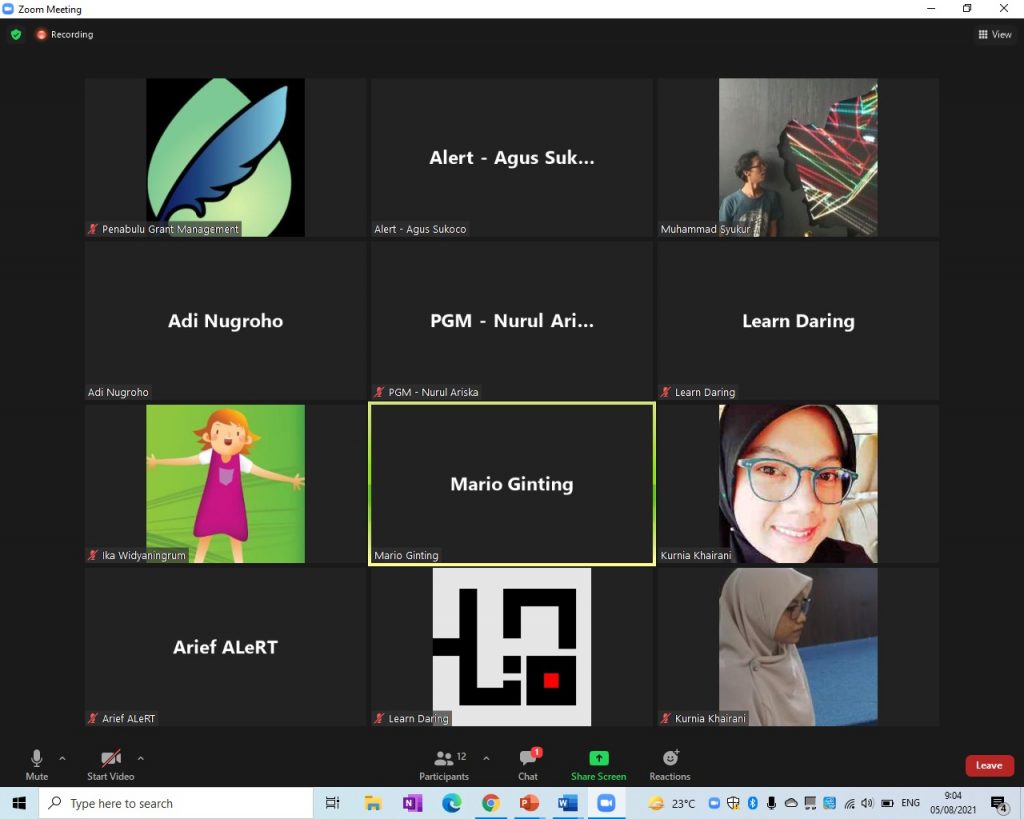Switch input language via ENG indicator

click(910, 803)
